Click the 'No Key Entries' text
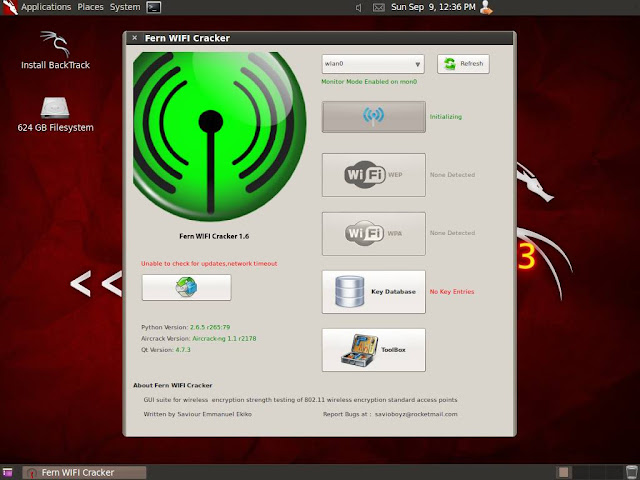640x480 pixels. (452, 292)
